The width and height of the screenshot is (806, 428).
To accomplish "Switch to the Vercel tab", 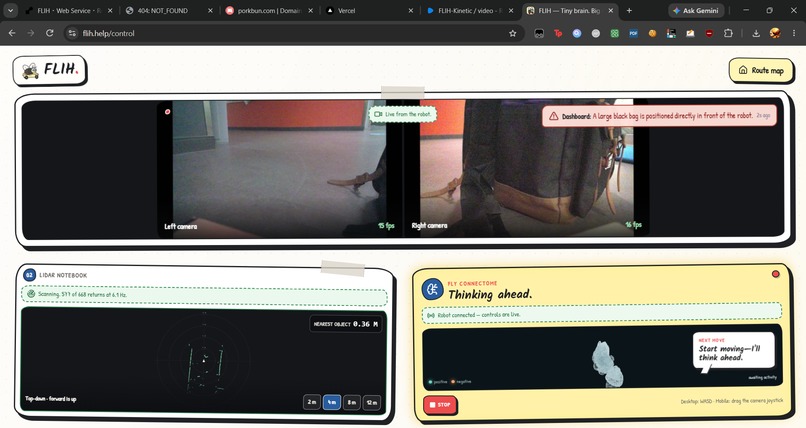I will pos(368,10).
